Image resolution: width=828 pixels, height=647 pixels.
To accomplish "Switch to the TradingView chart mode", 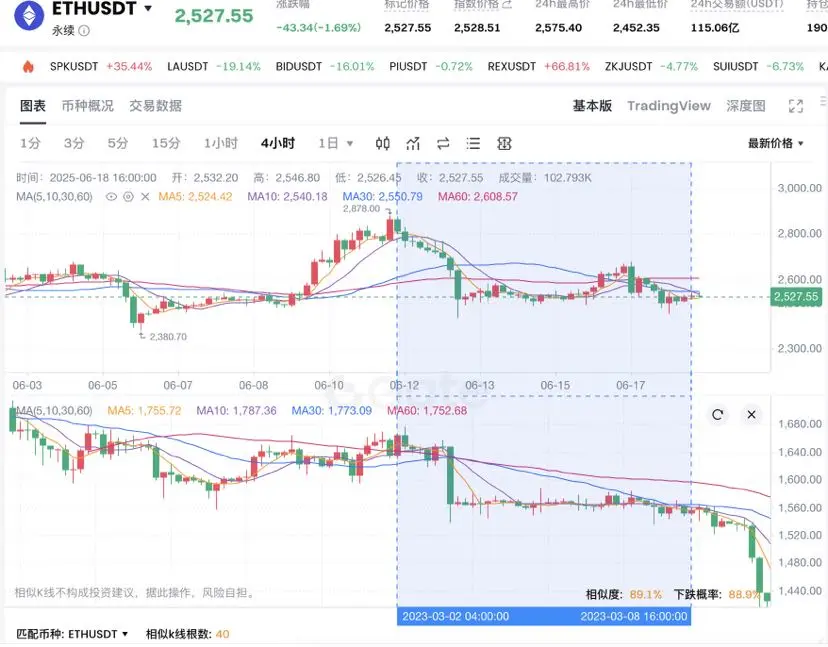I will pyautogui.click(x=669, y=106).
